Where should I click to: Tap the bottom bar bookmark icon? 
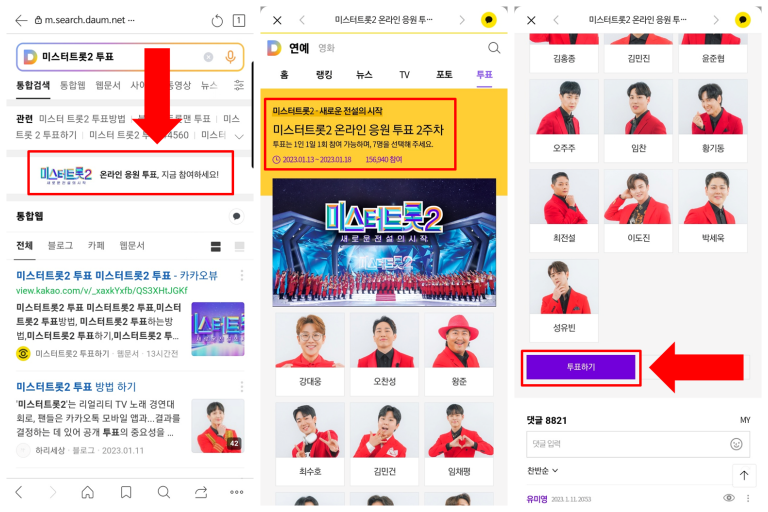[126, 492]
